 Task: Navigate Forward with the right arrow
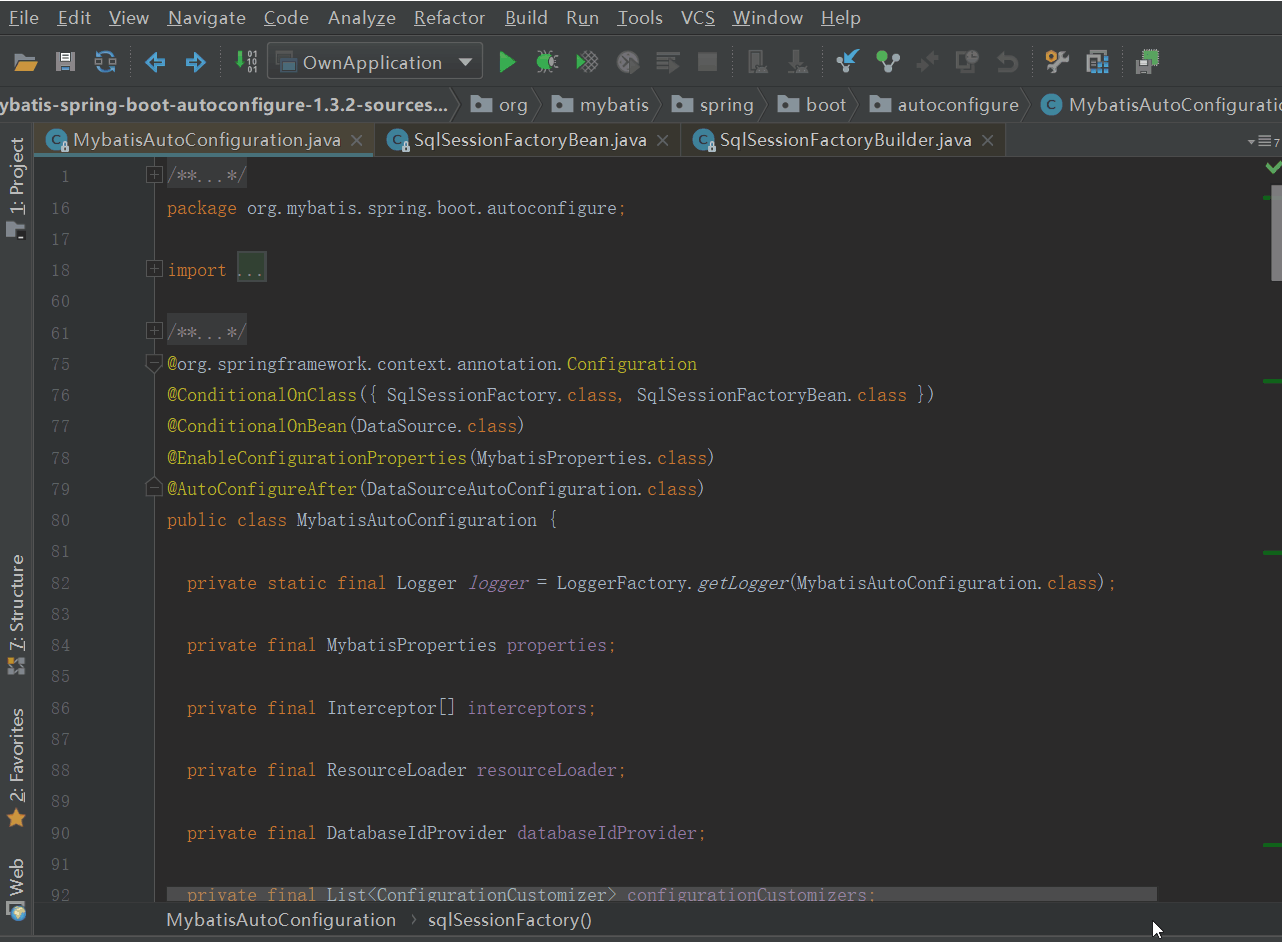click(195, 62)
